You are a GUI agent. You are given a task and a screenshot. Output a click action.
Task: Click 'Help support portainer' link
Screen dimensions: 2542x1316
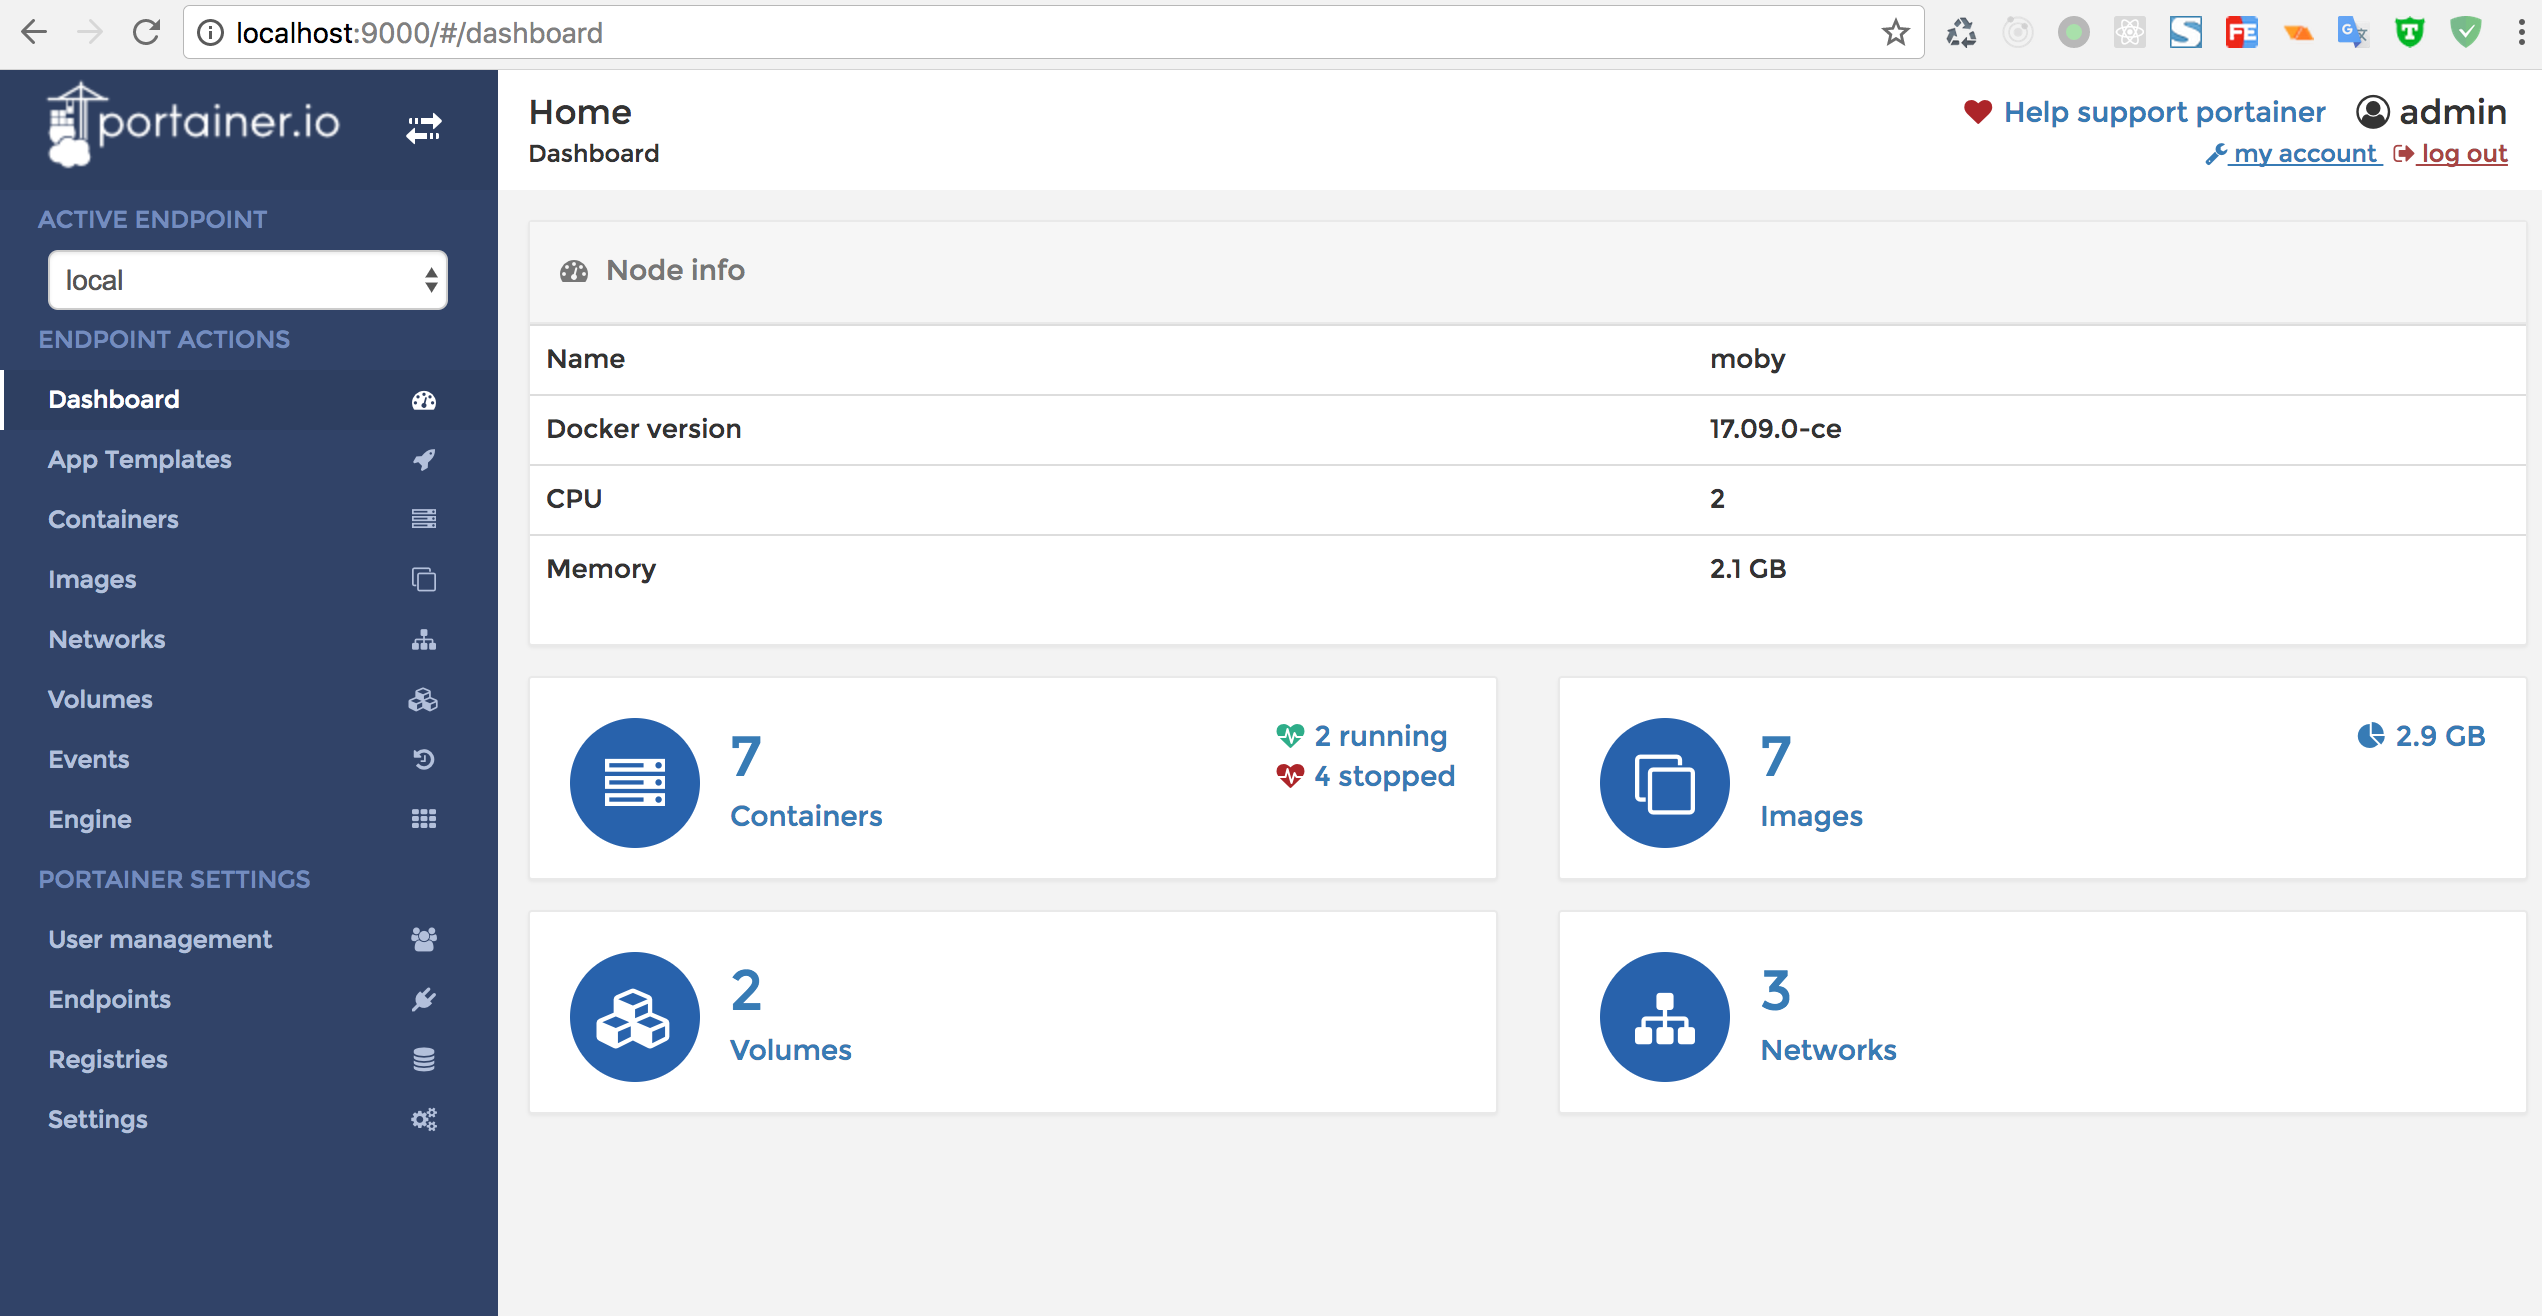(x=2164, y=112)
